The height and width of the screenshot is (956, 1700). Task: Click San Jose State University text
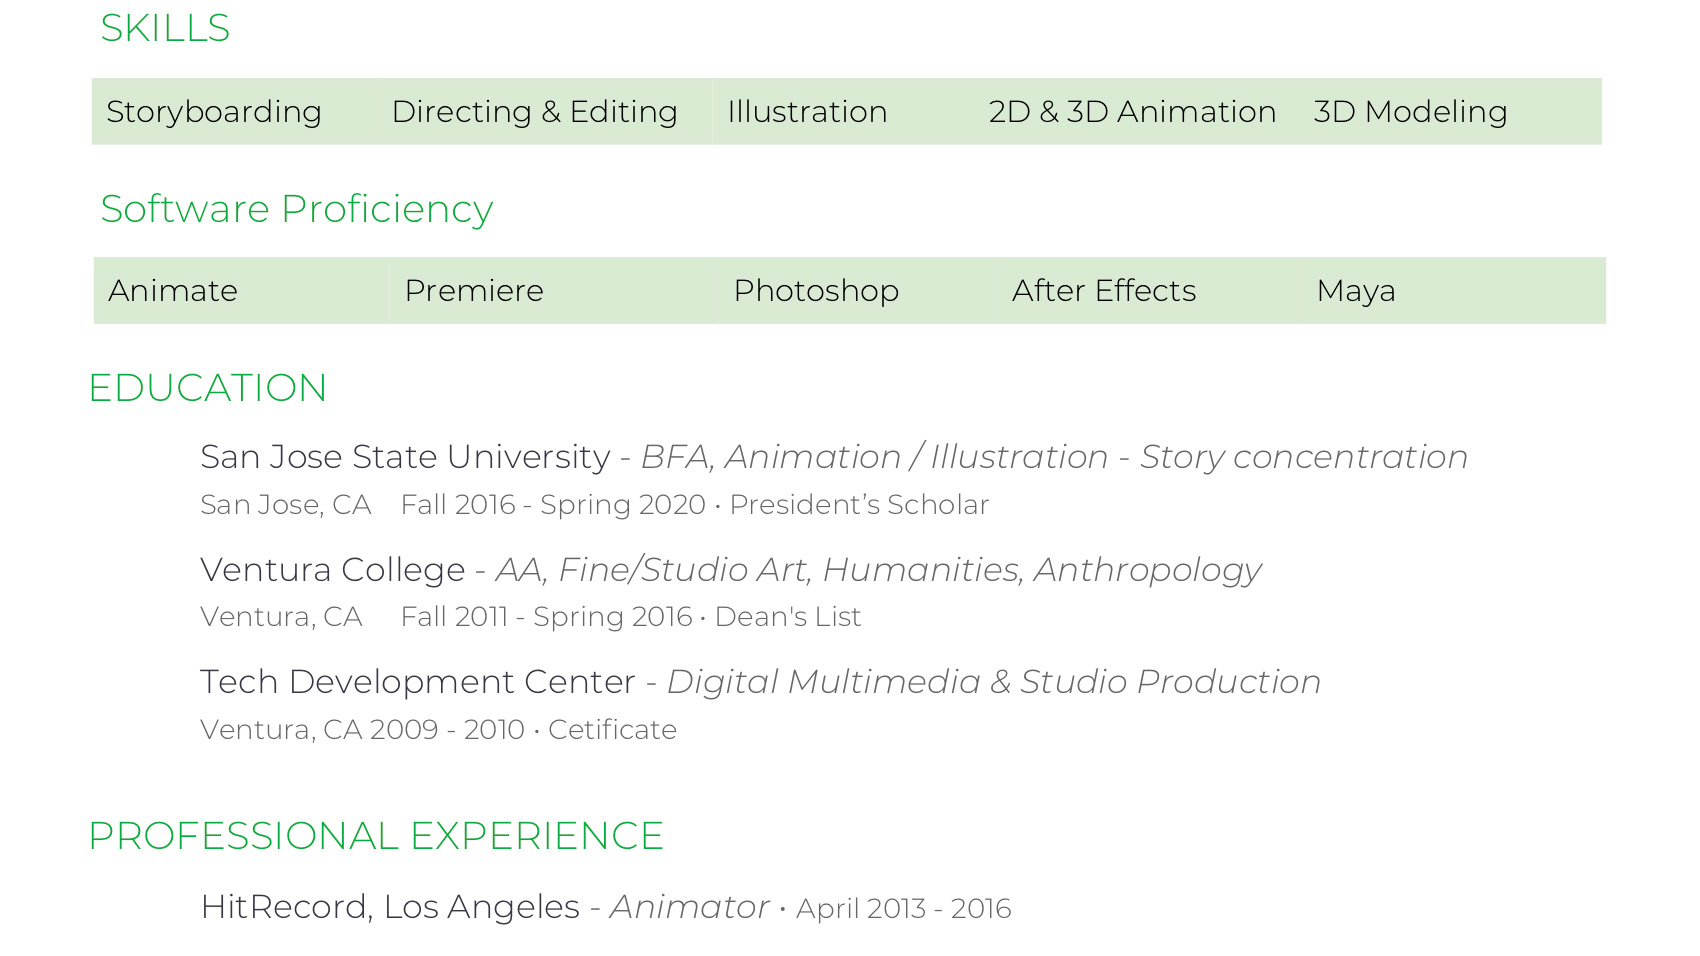click(405, 457)
